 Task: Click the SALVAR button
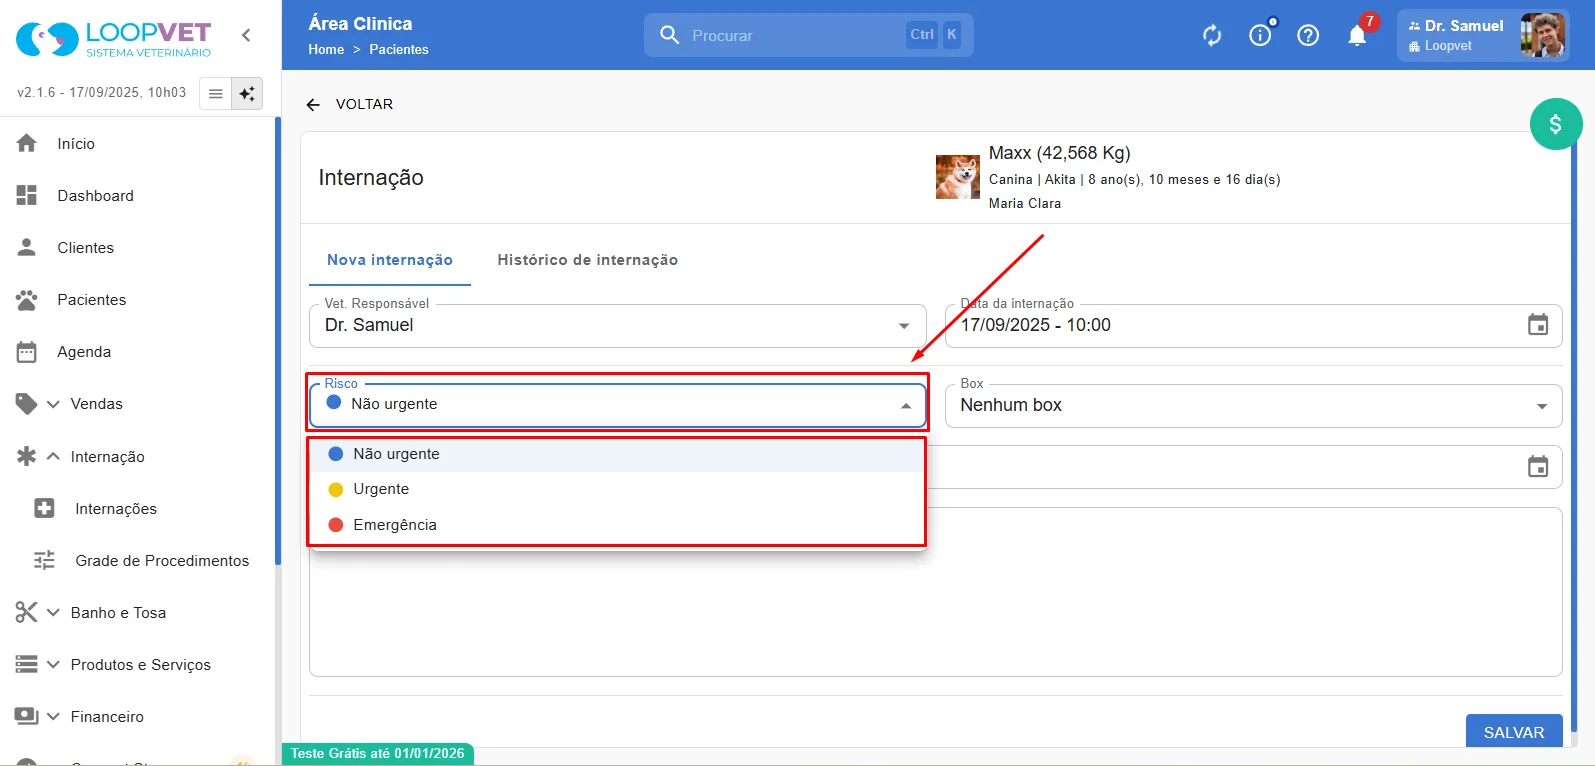(1514, 731)
